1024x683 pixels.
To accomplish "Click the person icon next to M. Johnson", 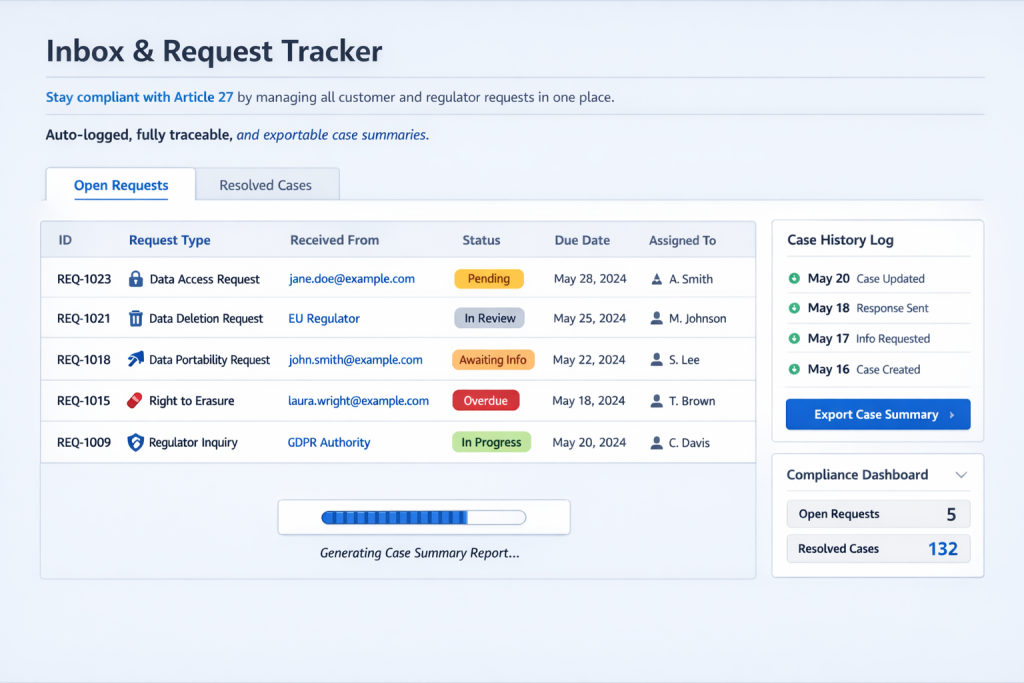I will (656, 319).
